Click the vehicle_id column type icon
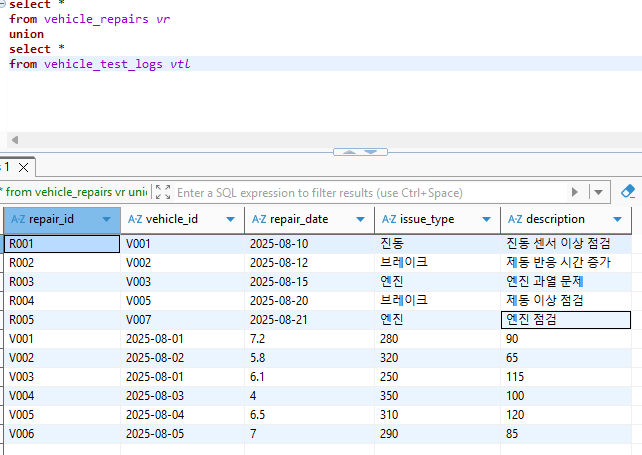 point(135,219)
